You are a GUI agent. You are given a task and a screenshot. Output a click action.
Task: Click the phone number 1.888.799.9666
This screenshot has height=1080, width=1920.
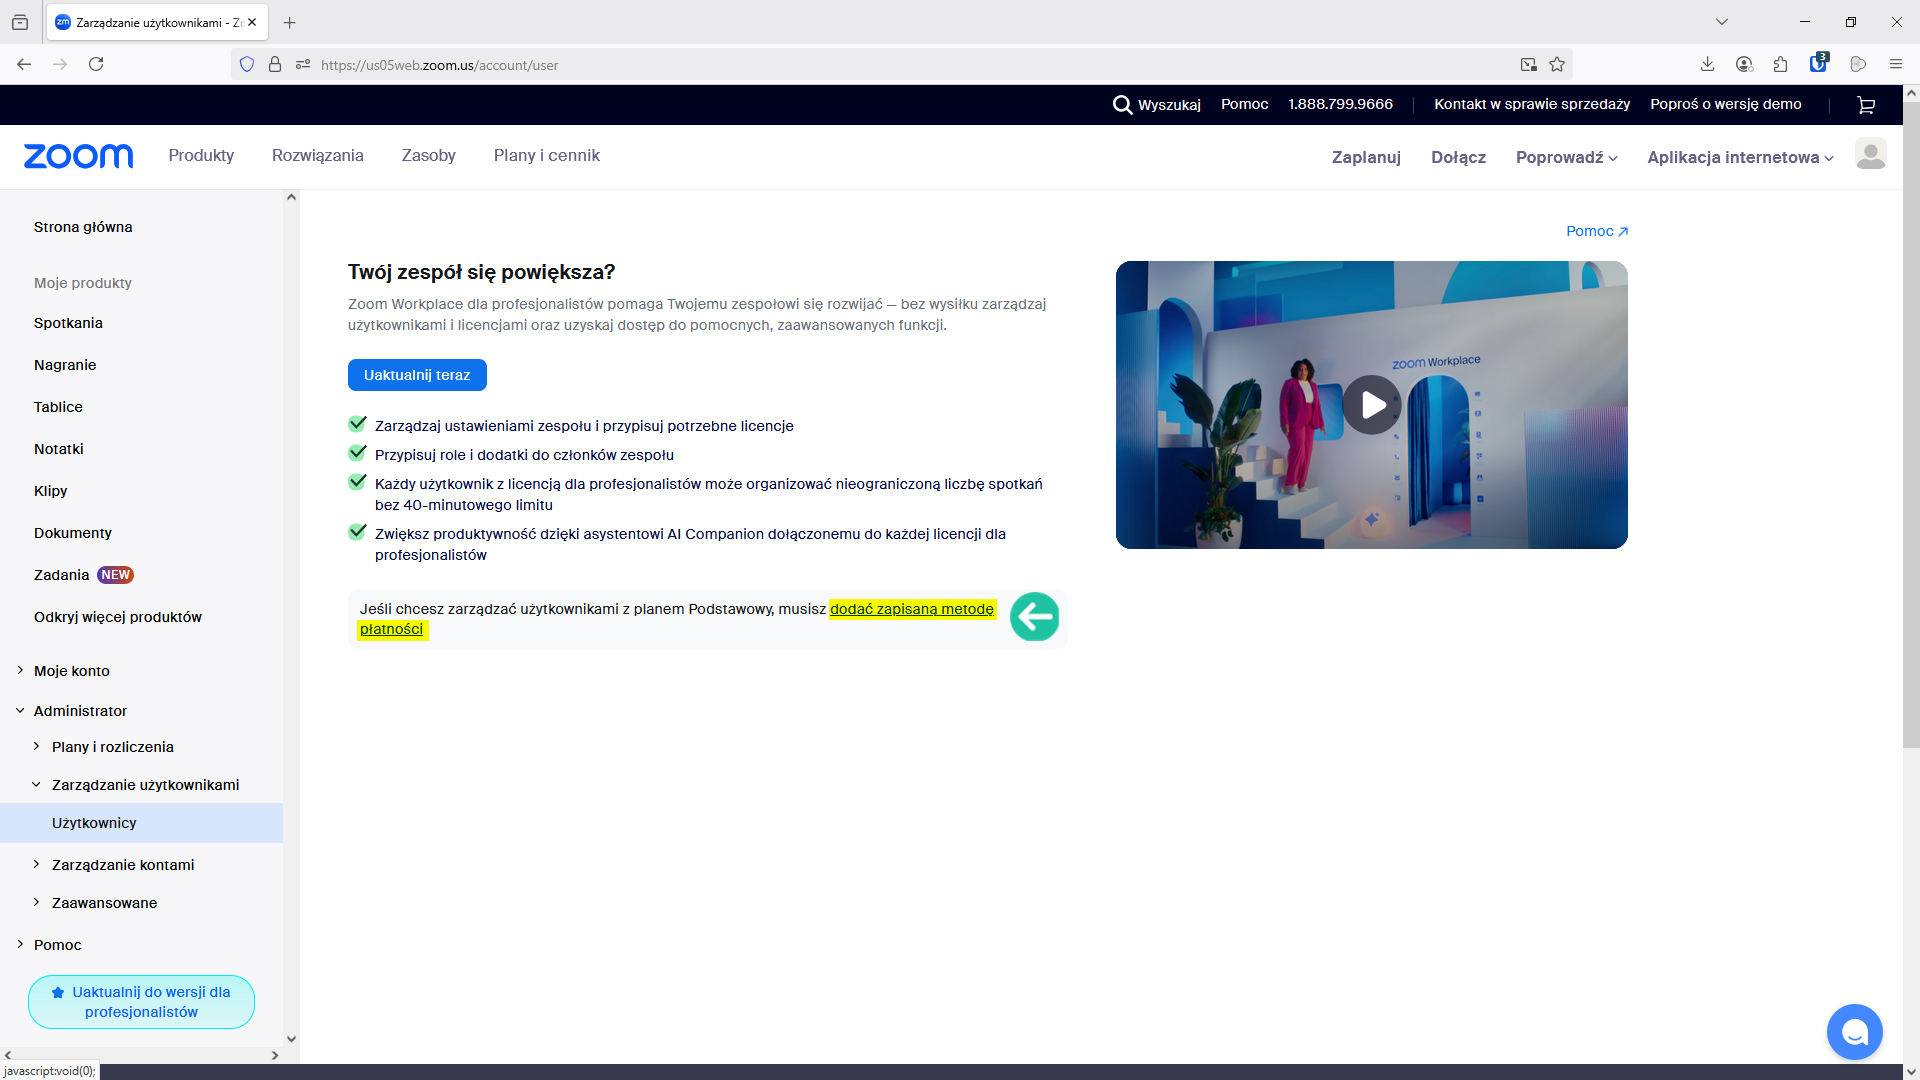[1340, 104]
